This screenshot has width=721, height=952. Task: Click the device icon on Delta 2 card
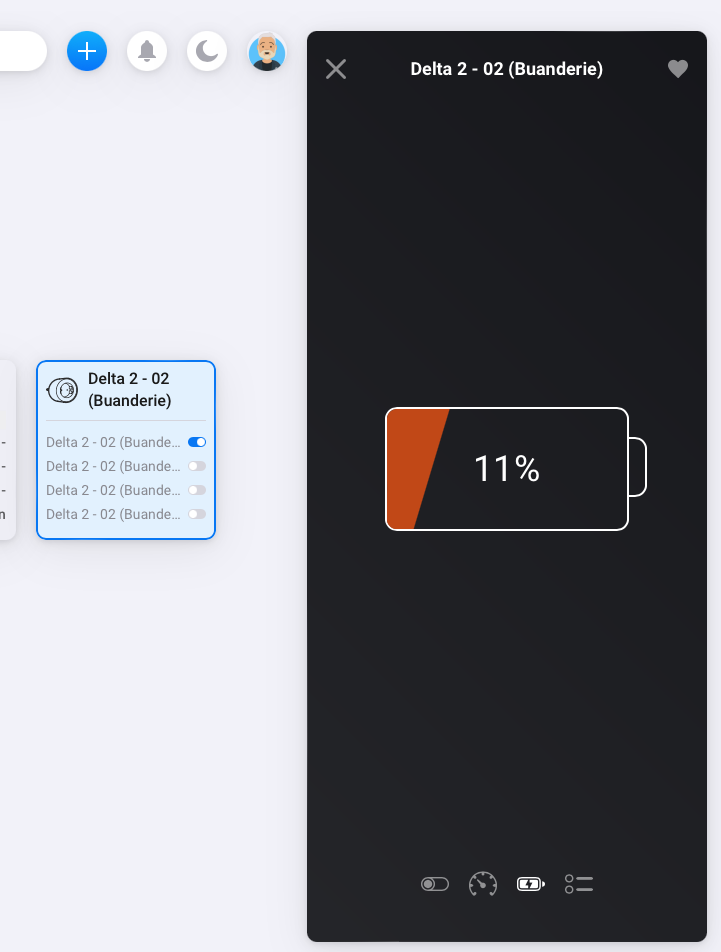[63, 390]
